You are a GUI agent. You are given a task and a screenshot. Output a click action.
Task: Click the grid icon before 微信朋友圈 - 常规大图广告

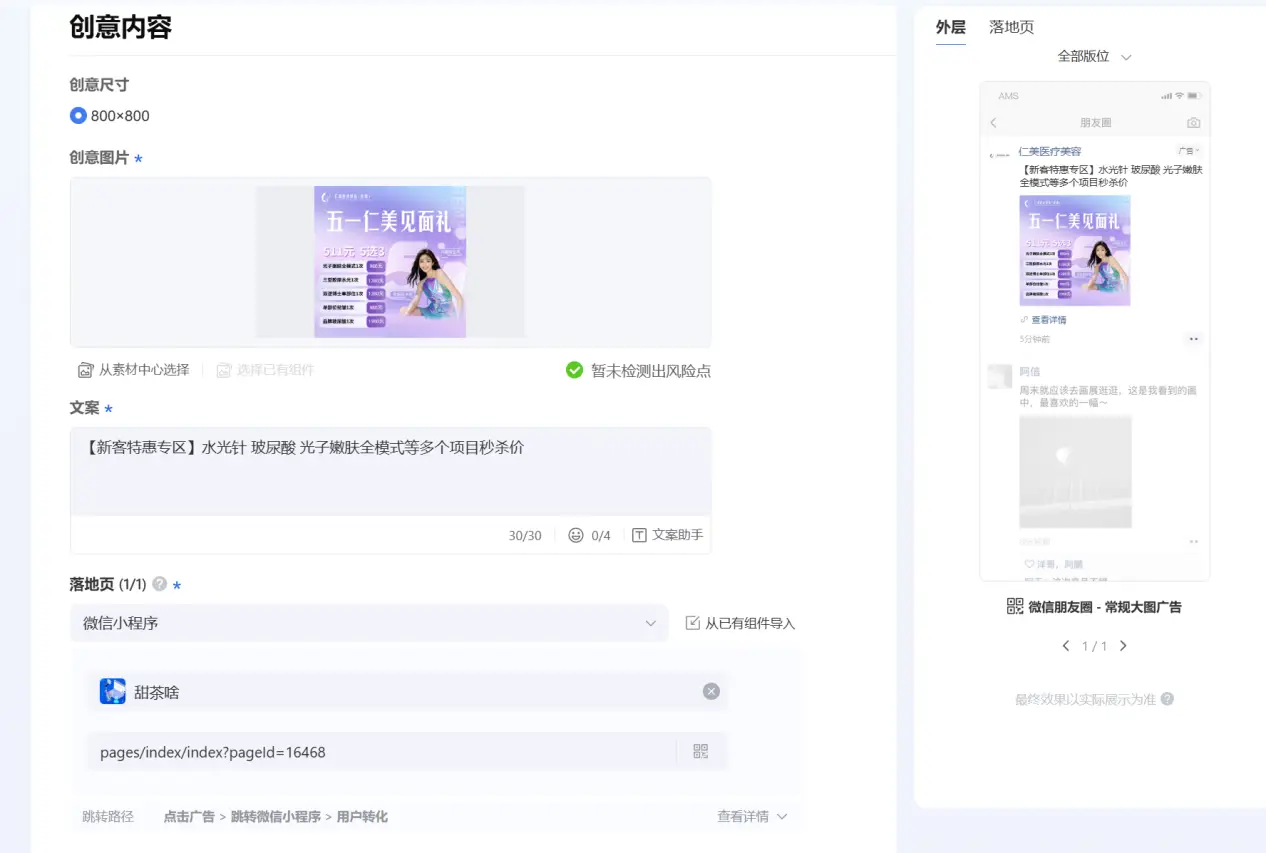tap(1013, 605)
